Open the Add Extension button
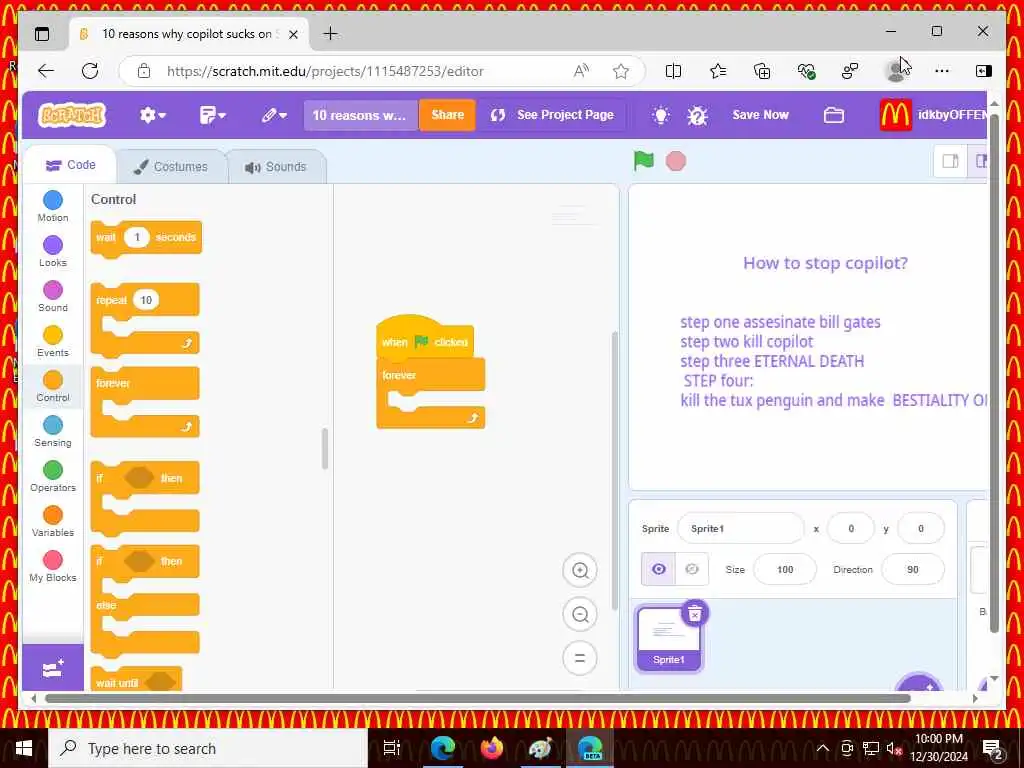Screen dimensions: 1024x768 point(53,667)
